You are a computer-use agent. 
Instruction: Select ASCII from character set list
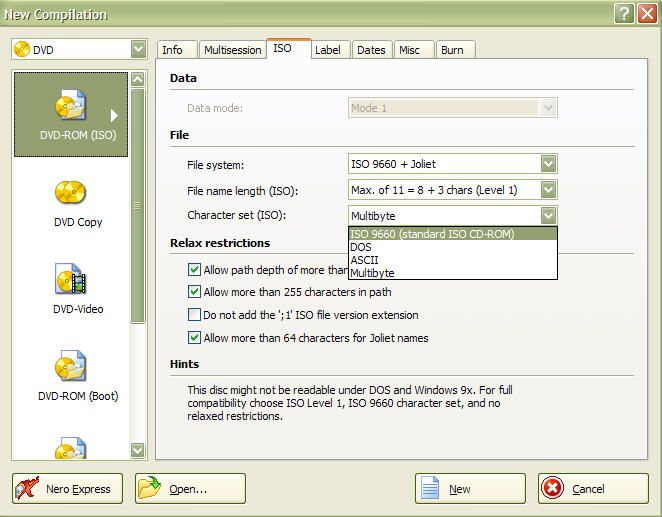pos(364,260)
